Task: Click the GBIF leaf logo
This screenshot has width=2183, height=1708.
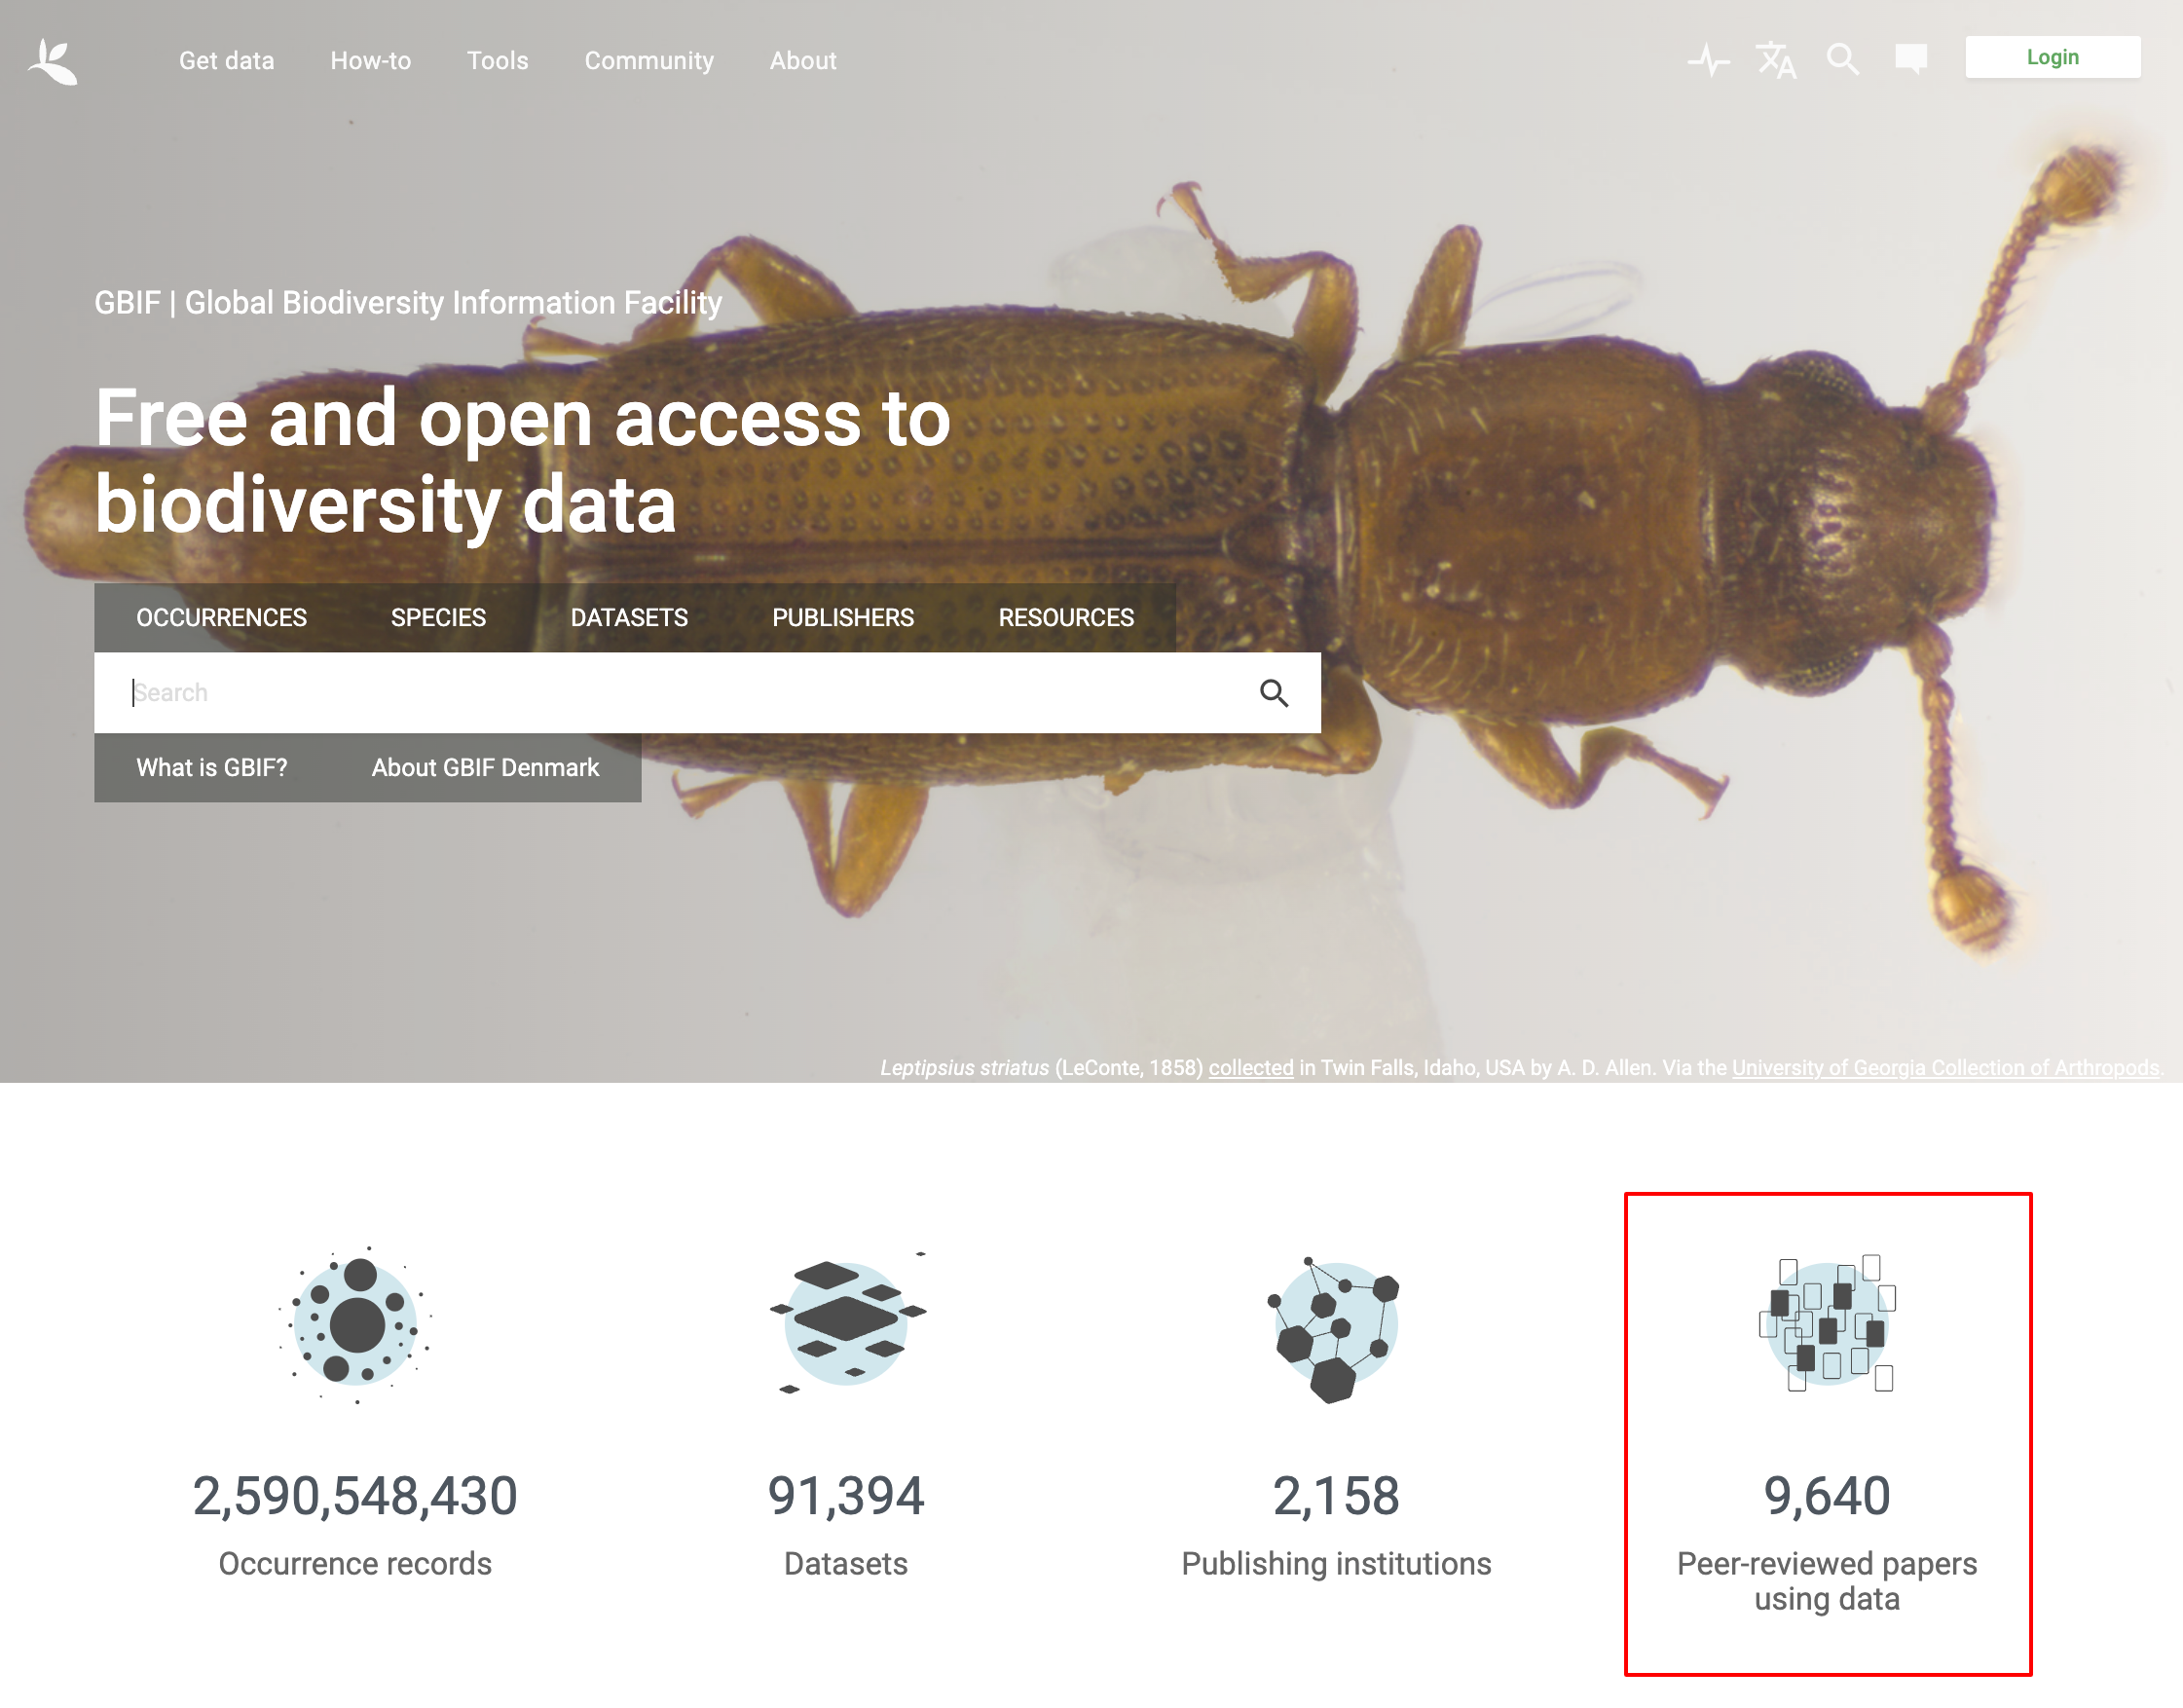Action: [x=53, y=61]
